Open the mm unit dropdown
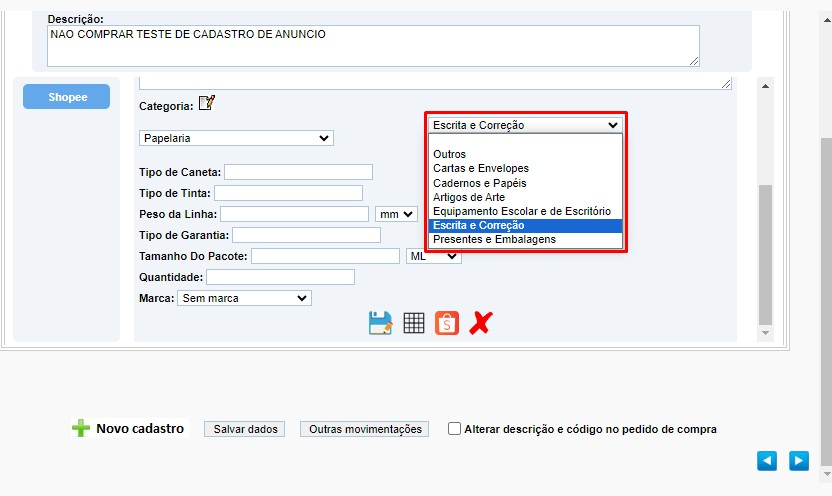The width and height of the screenshot is (832, 496). (396, 214)
